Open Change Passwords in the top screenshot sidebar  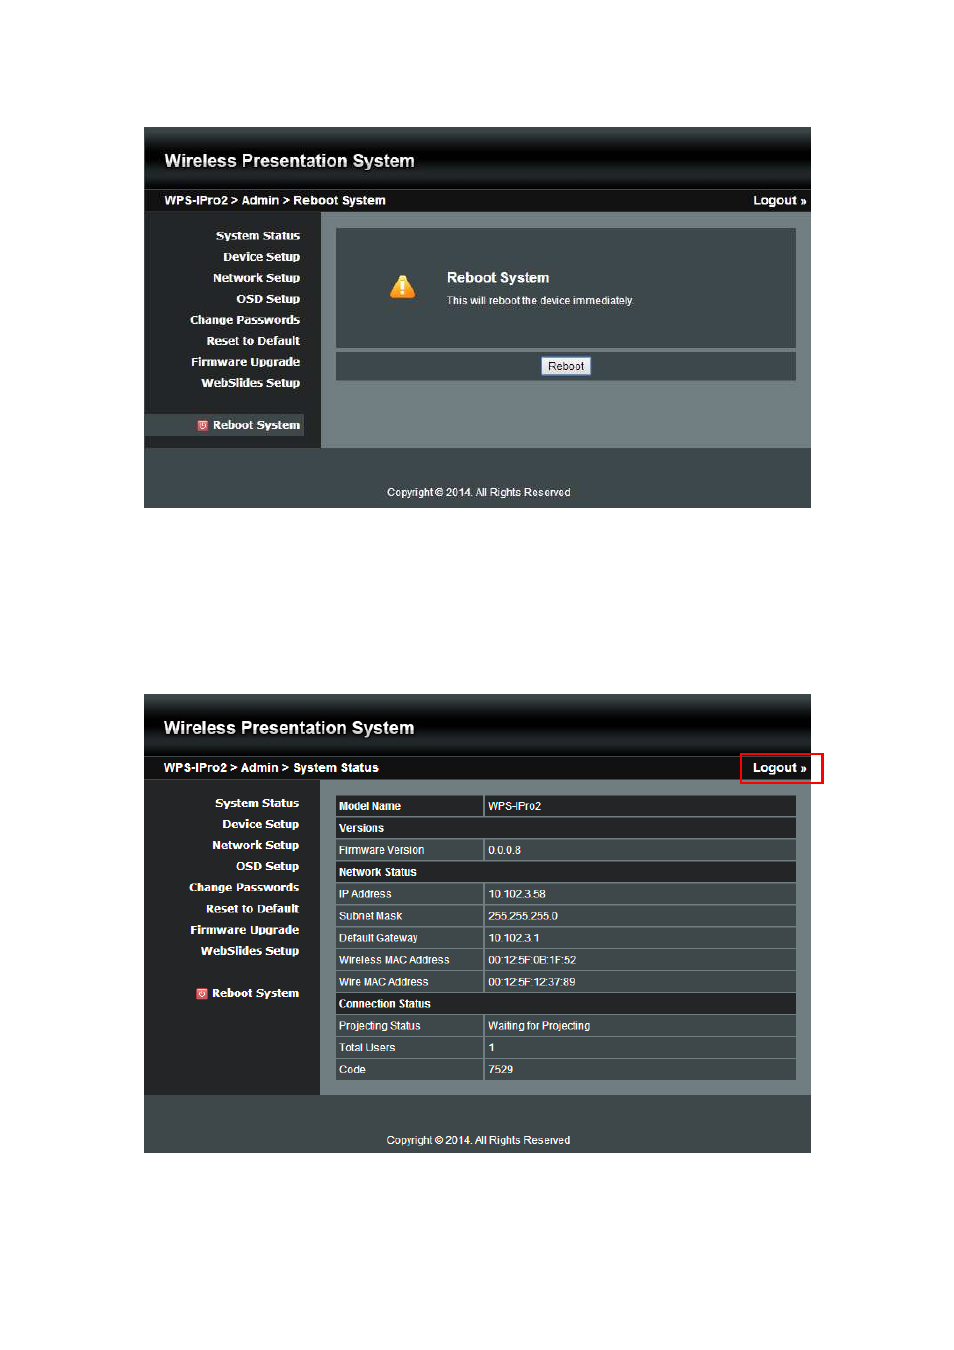[x=245, y=320]
